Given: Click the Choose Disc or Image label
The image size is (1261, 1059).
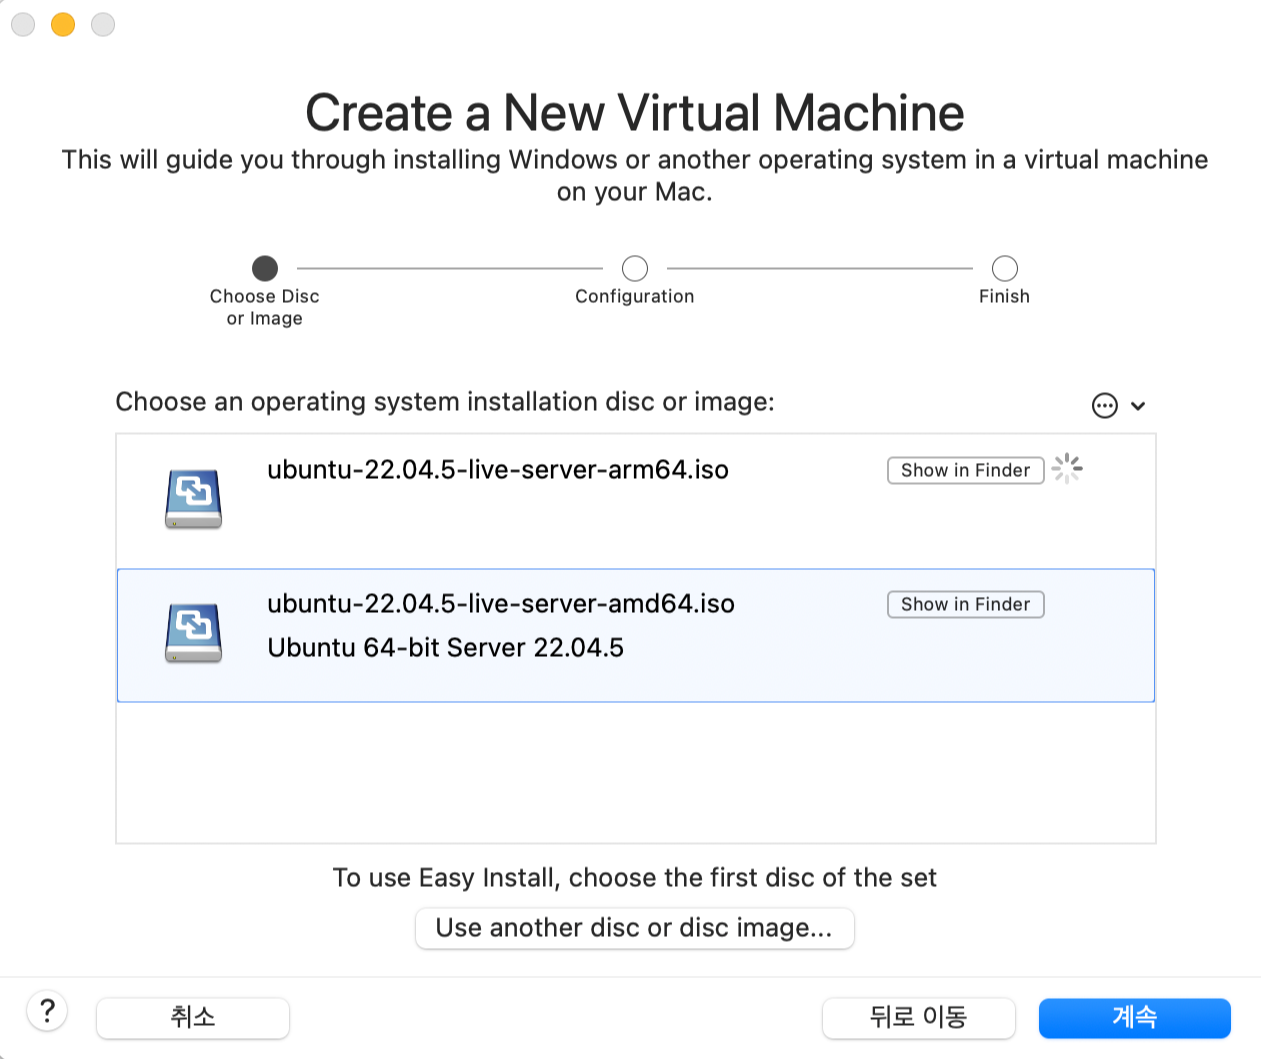Looking at the screenshot, I should tap(264, 307).
